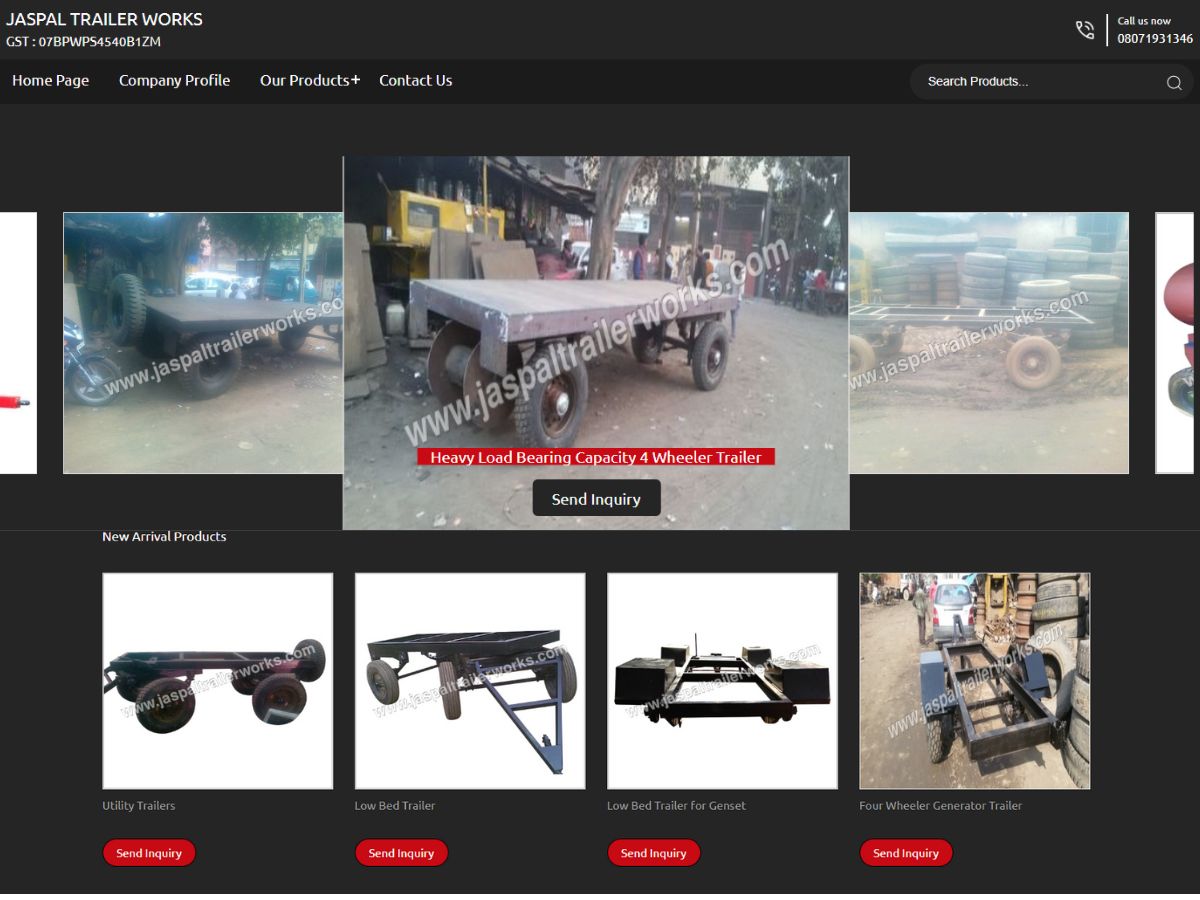Send inquiry for Utility Trailers
This screenshot has height=900, width=1200.
tap(149, 853)
